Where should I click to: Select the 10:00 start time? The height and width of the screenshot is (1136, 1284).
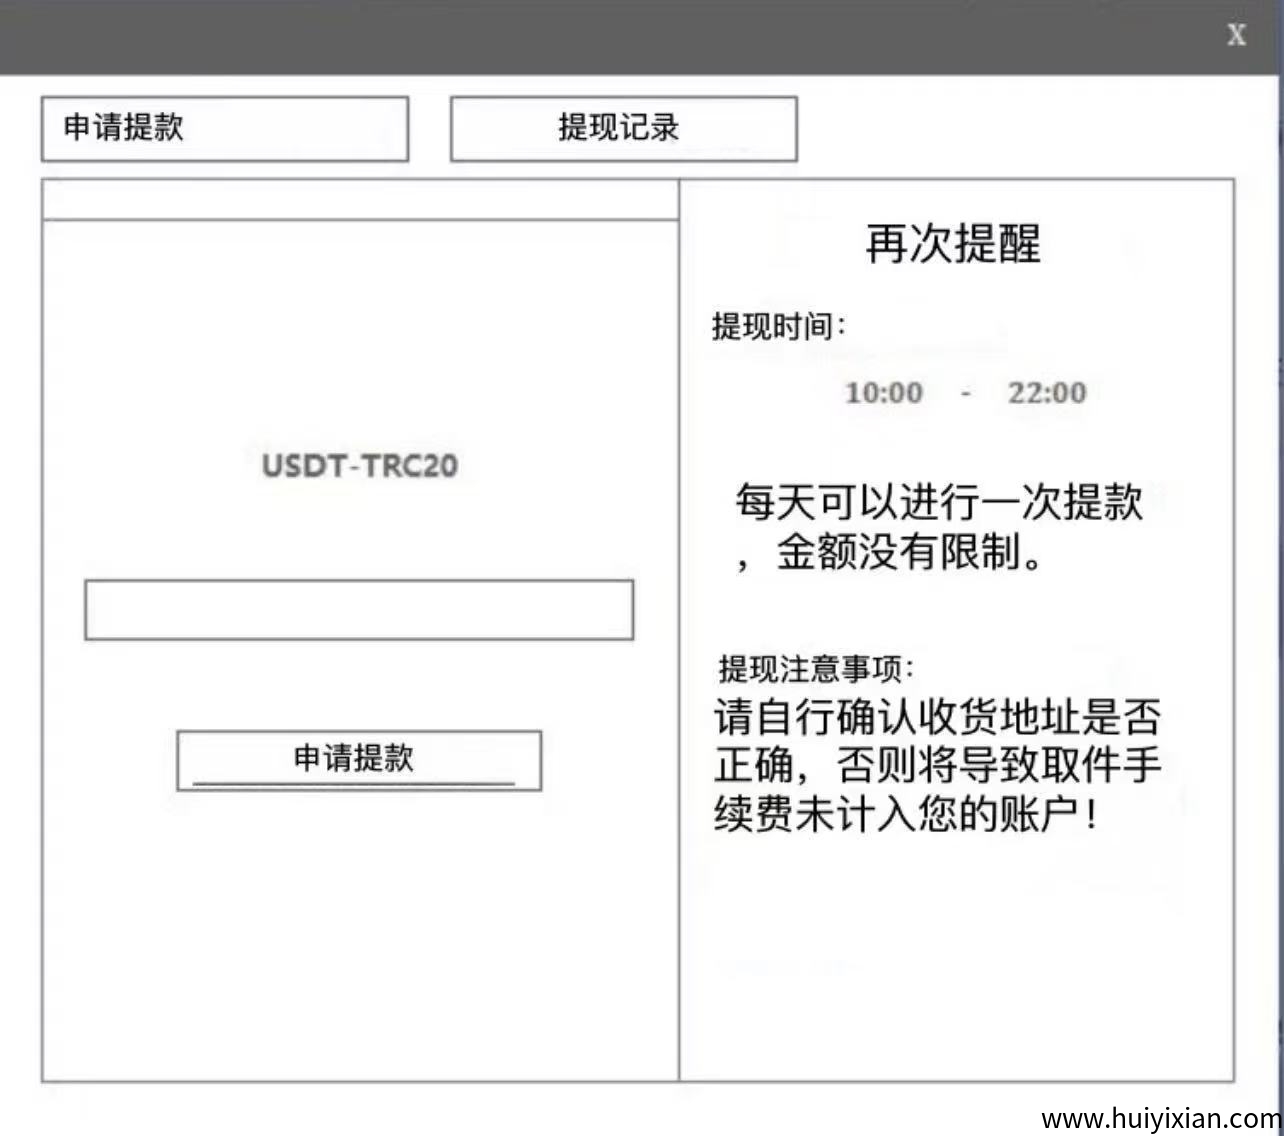coord(883,393)
